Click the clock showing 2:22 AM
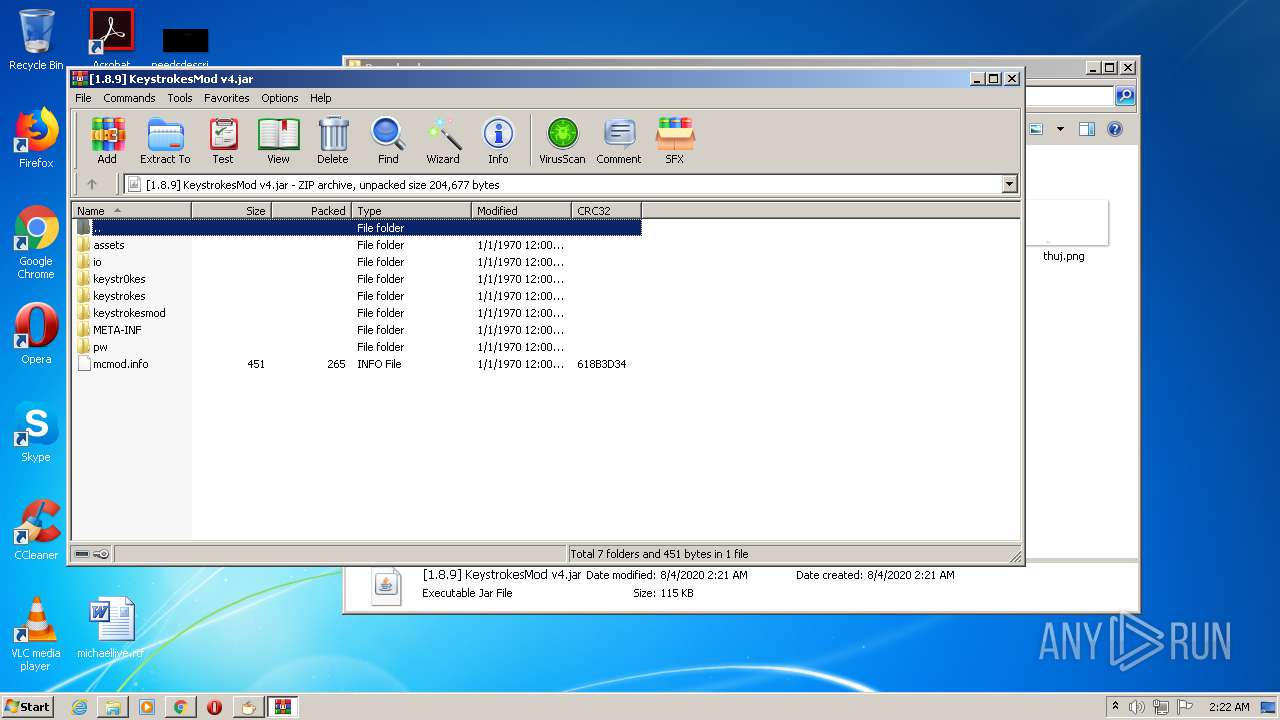This screenshot has width=1280, height=720. click(1229, 707)
